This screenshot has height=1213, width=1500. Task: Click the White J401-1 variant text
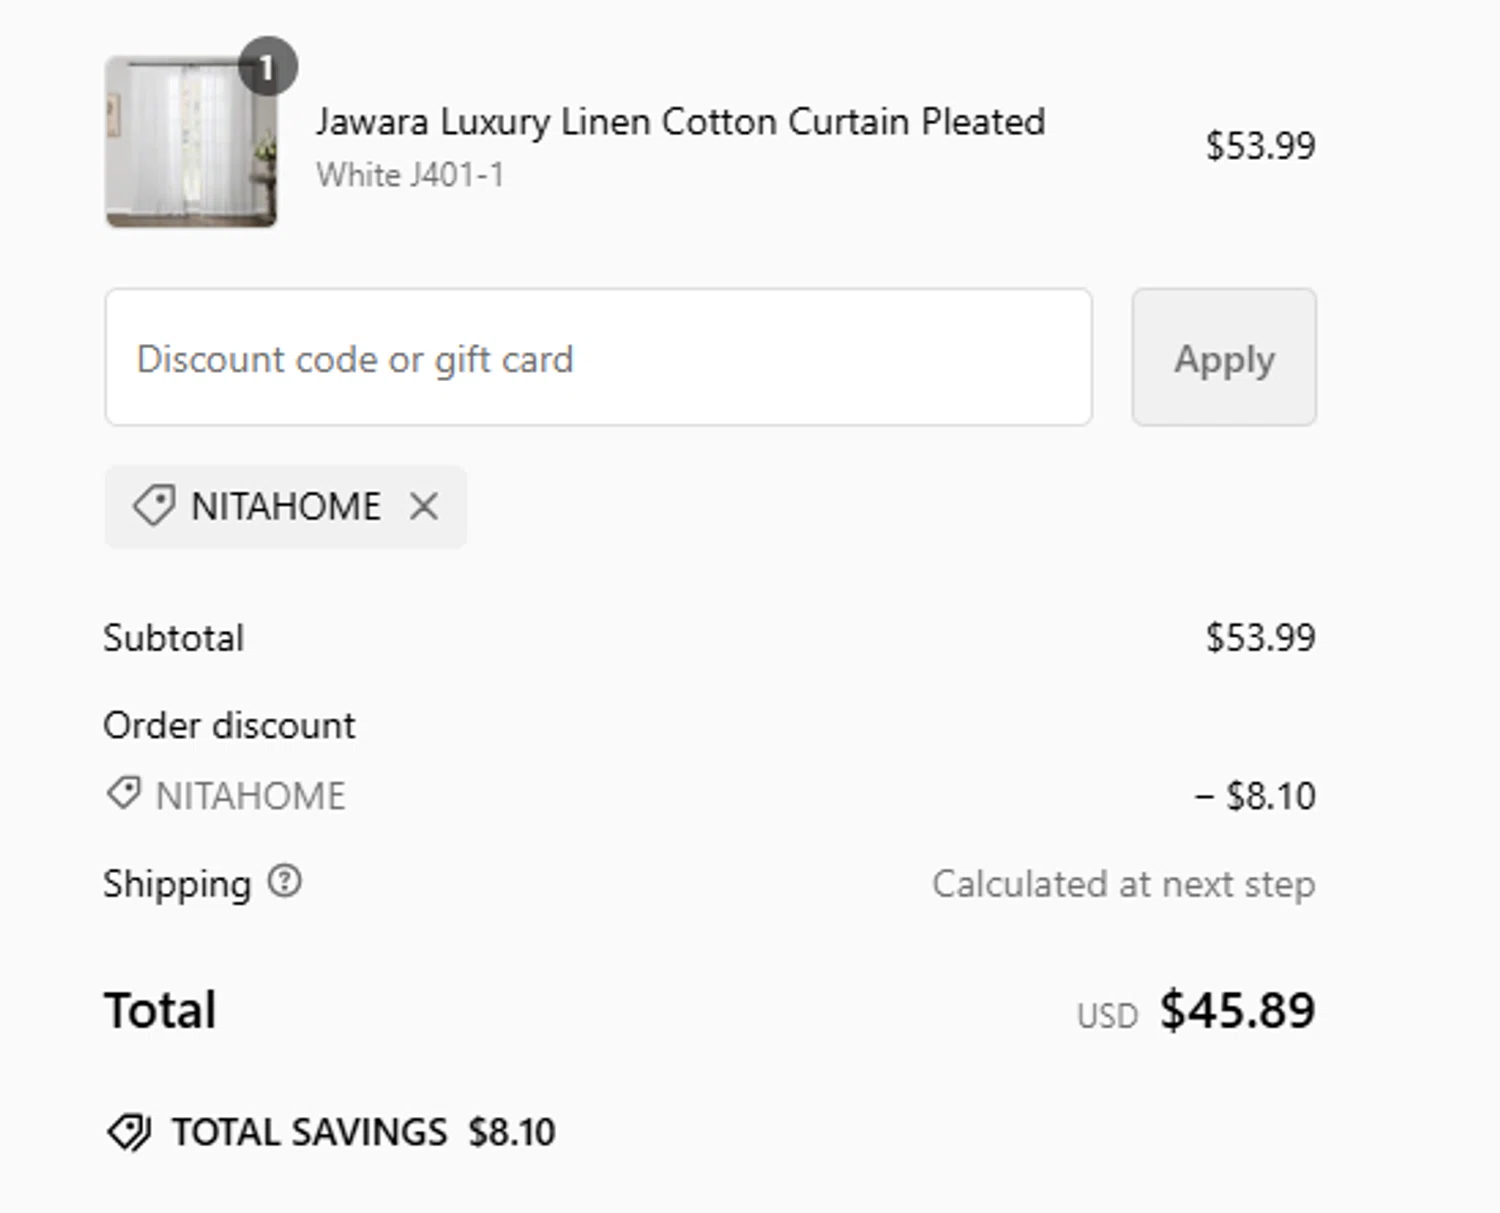click(410, 175)
